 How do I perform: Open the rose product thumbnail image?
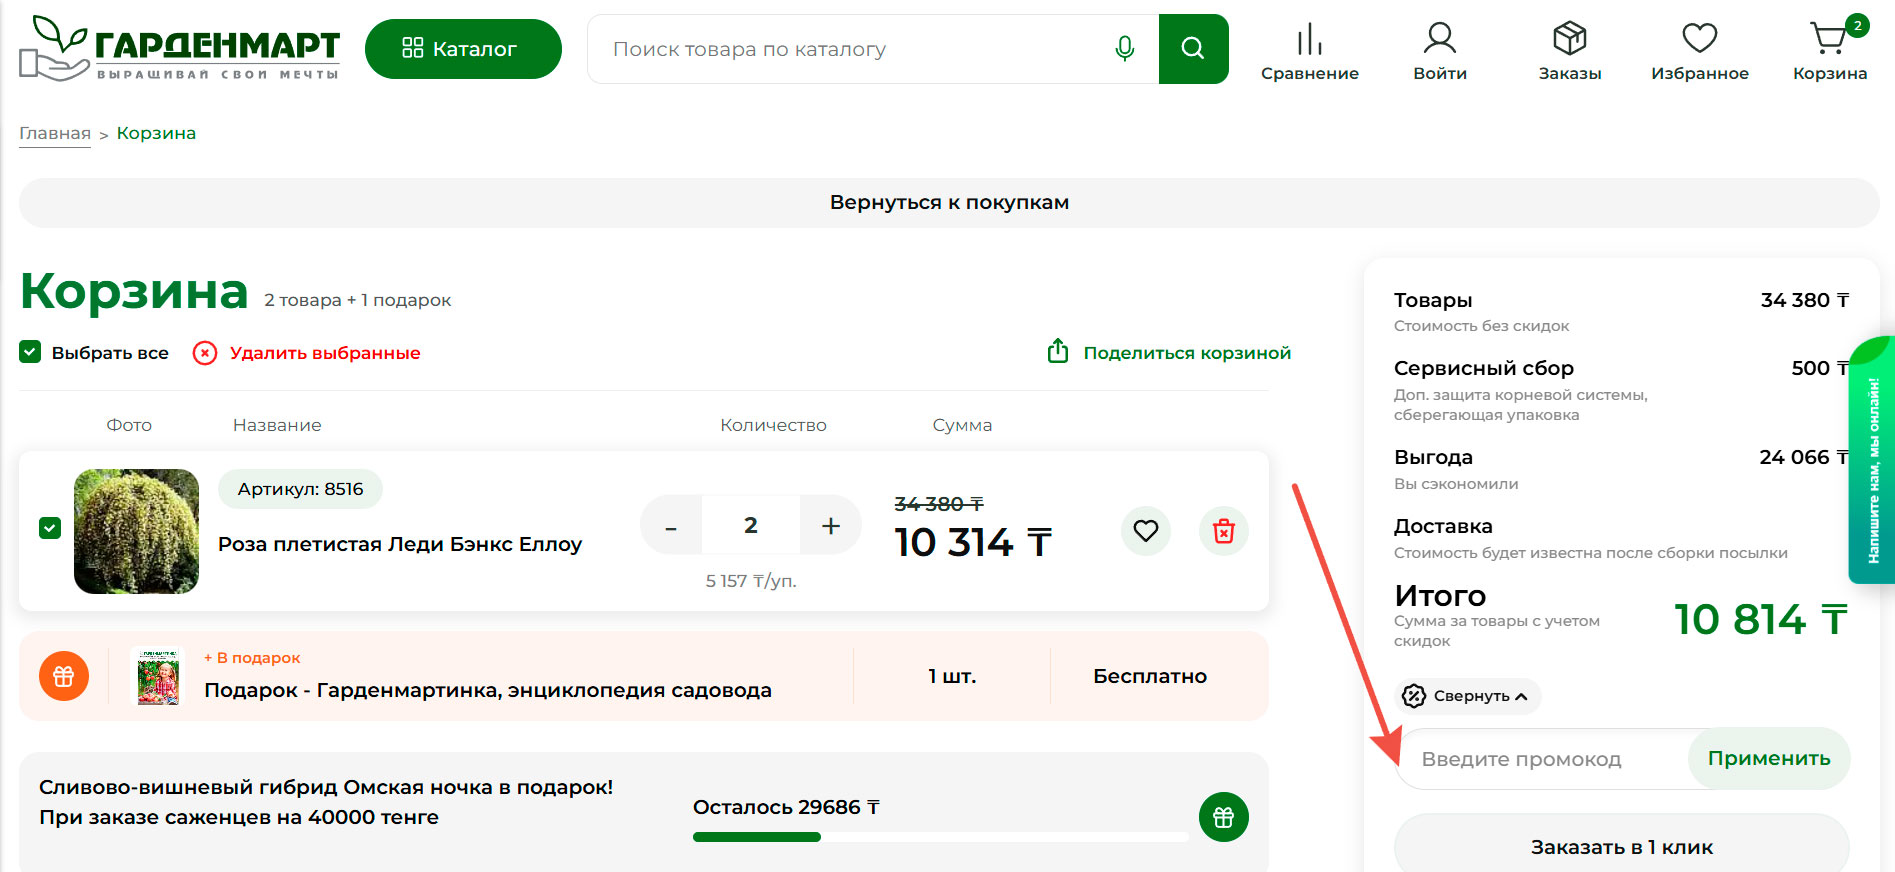pyautogui.click(x=136, y=531)
